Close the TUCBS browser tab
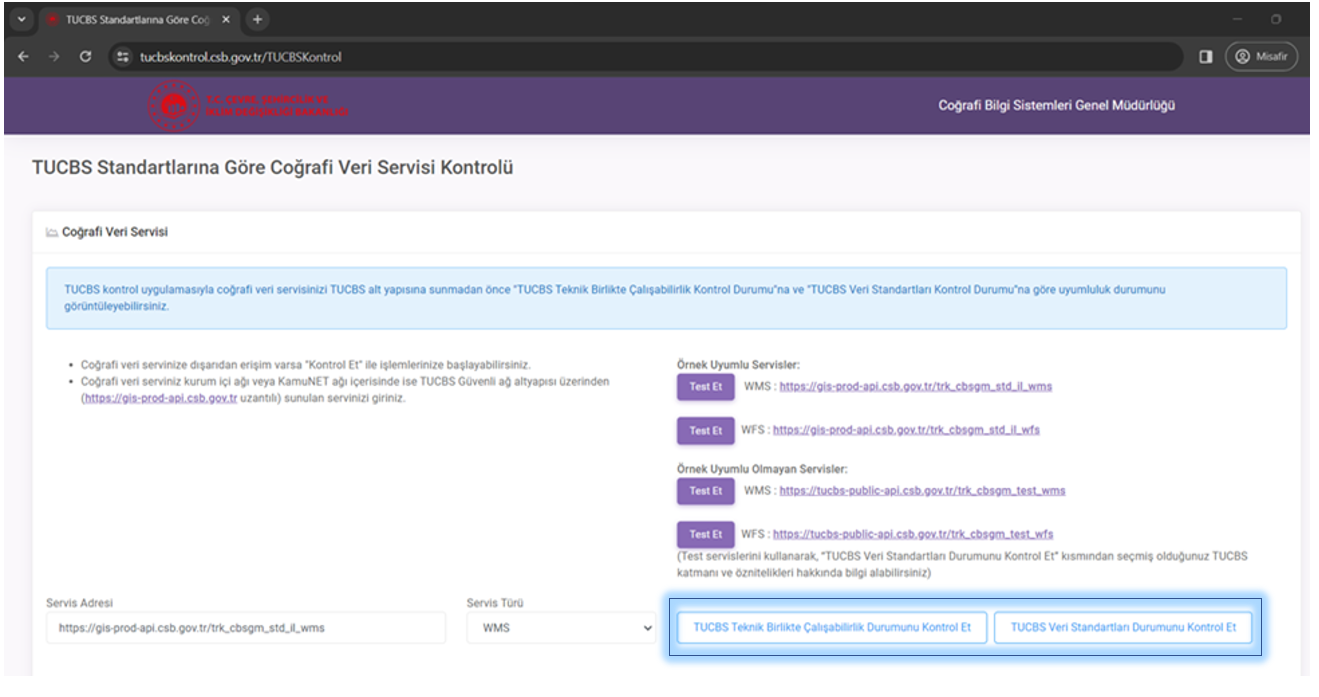The image size is (1319, 697). tap(225, 20)
